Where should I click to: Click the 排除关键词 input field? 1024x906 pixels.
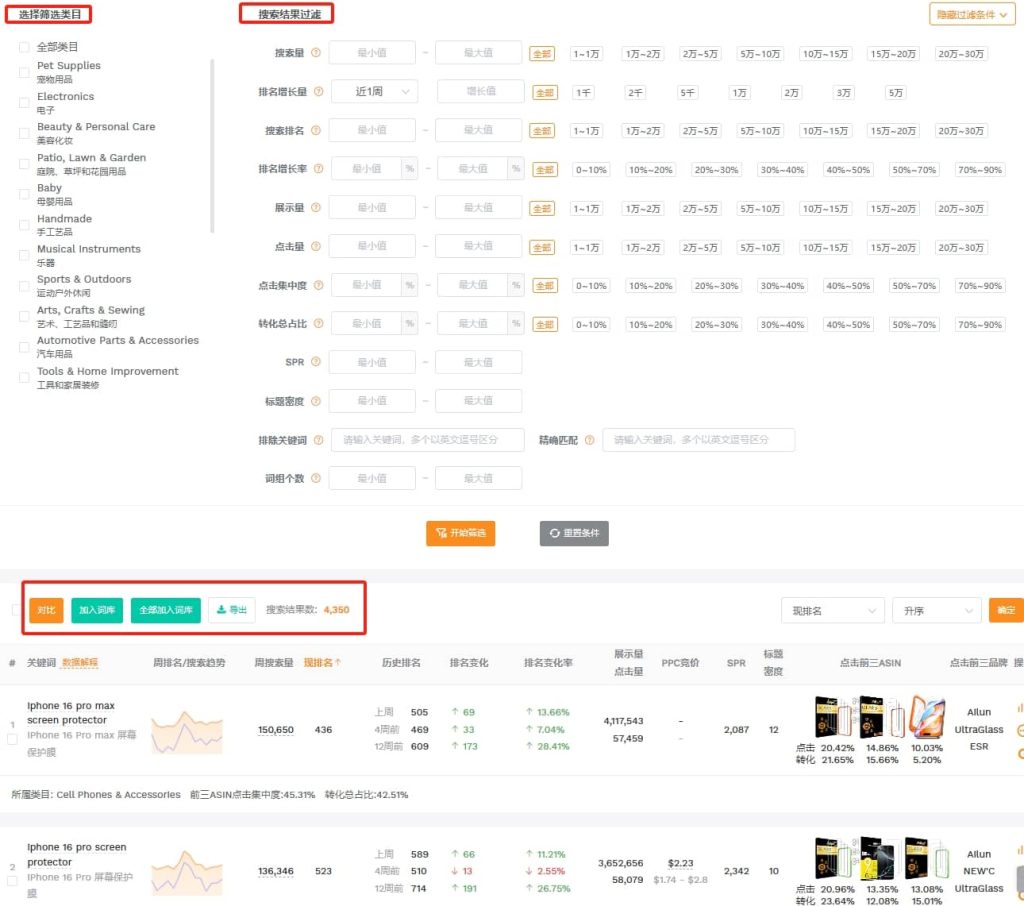click(427, 440)
